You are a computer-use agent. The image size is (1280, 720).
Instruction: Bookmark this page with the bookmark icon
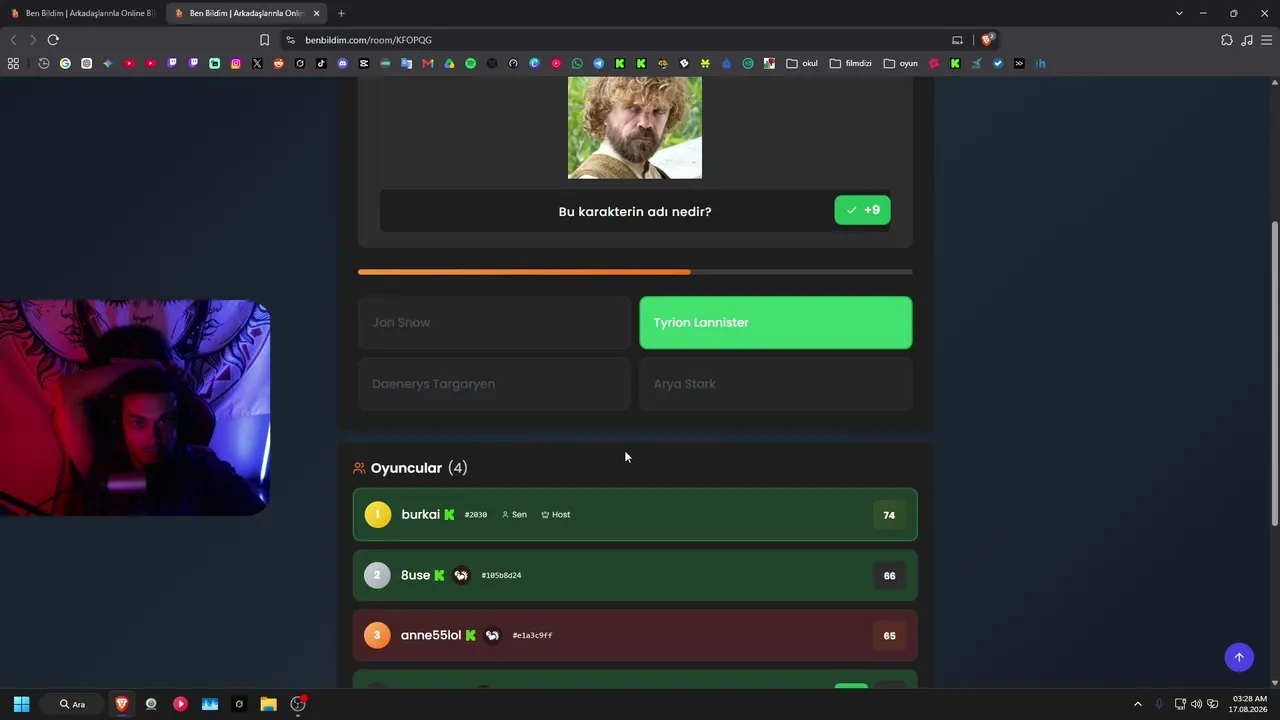(264, 40)
